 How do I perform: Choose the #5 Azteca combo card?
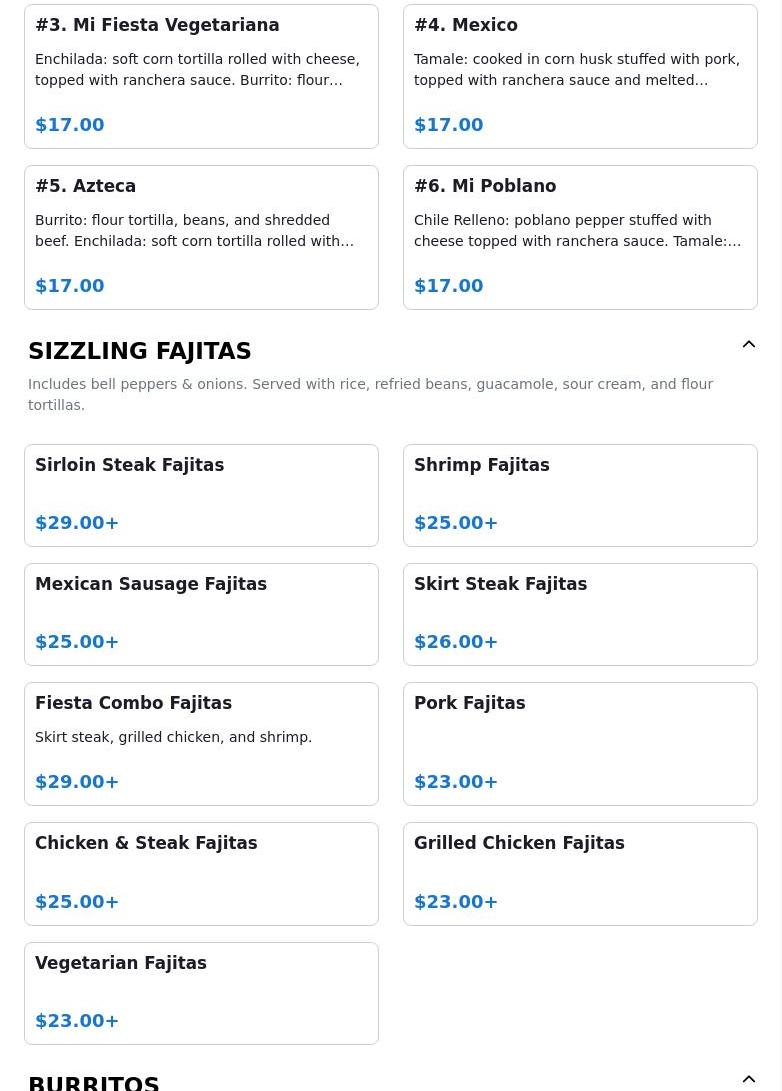(201, 237)
